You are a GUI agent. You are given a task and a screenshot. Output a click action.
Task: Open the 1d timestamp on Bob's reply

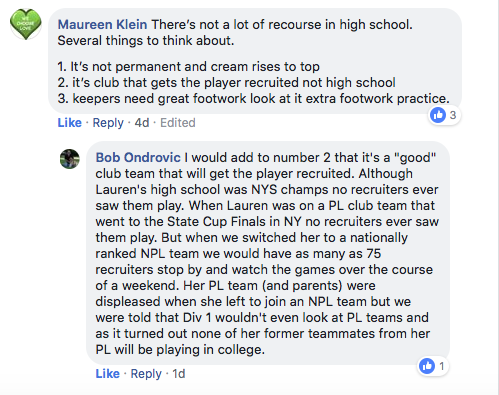[178, 374]
